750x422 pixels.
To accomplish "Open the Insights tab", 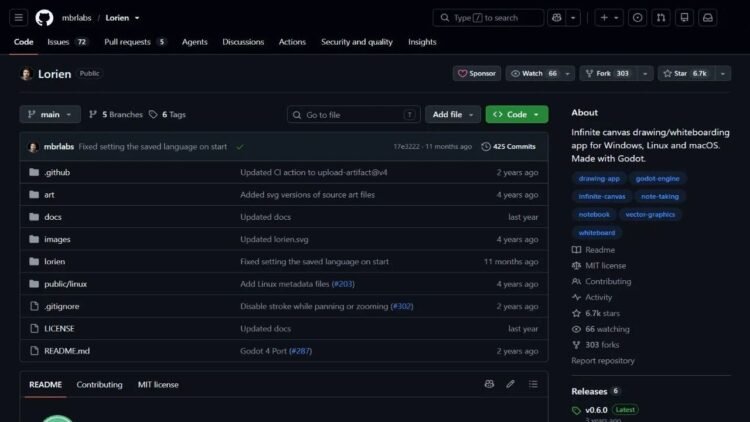I will pos(422,42).
